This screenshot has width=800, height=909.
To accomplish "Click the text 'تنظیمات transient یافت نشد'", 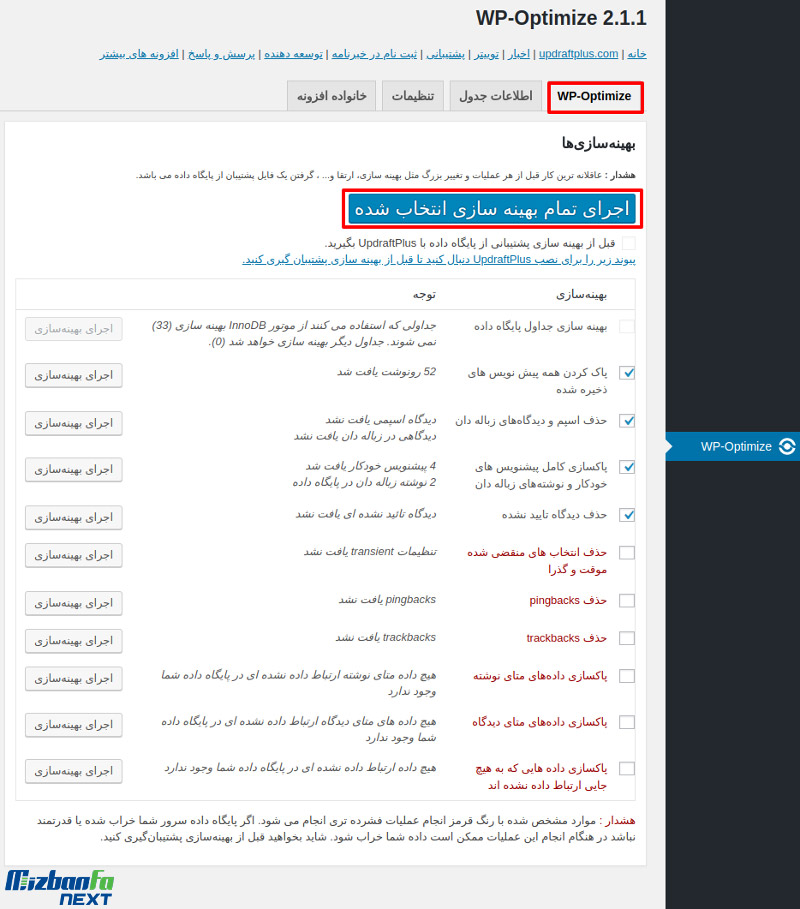I will (x=370, y=552).
